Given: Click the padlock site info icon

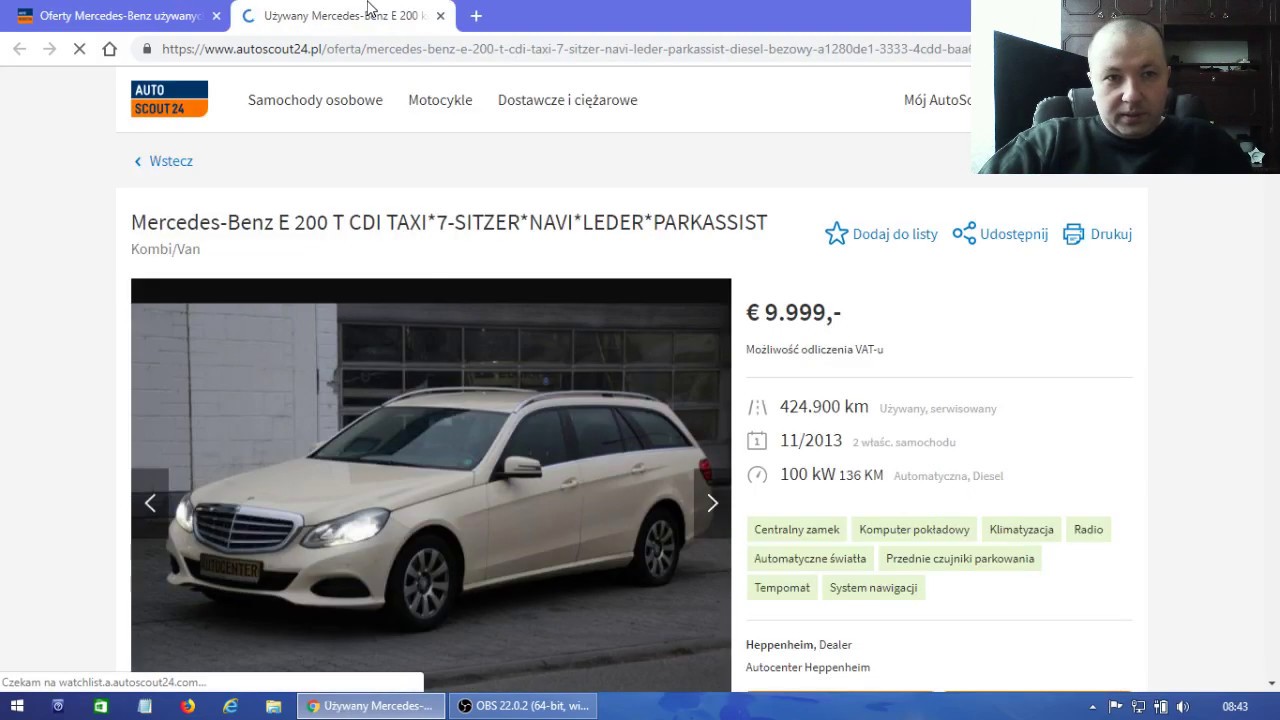Looking at the screenshot, I should tap(147, 49).
